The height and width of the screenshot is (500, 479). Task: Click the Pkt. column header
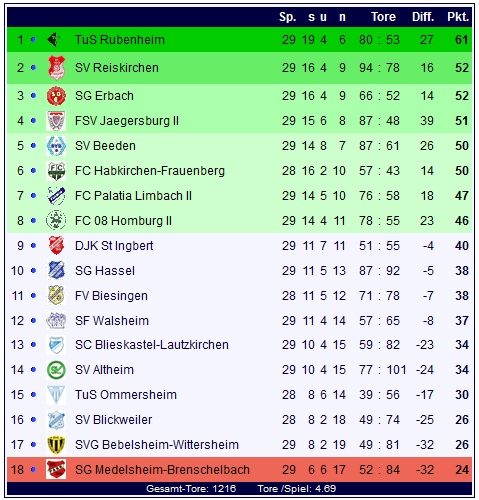click(x=458, y=17)
